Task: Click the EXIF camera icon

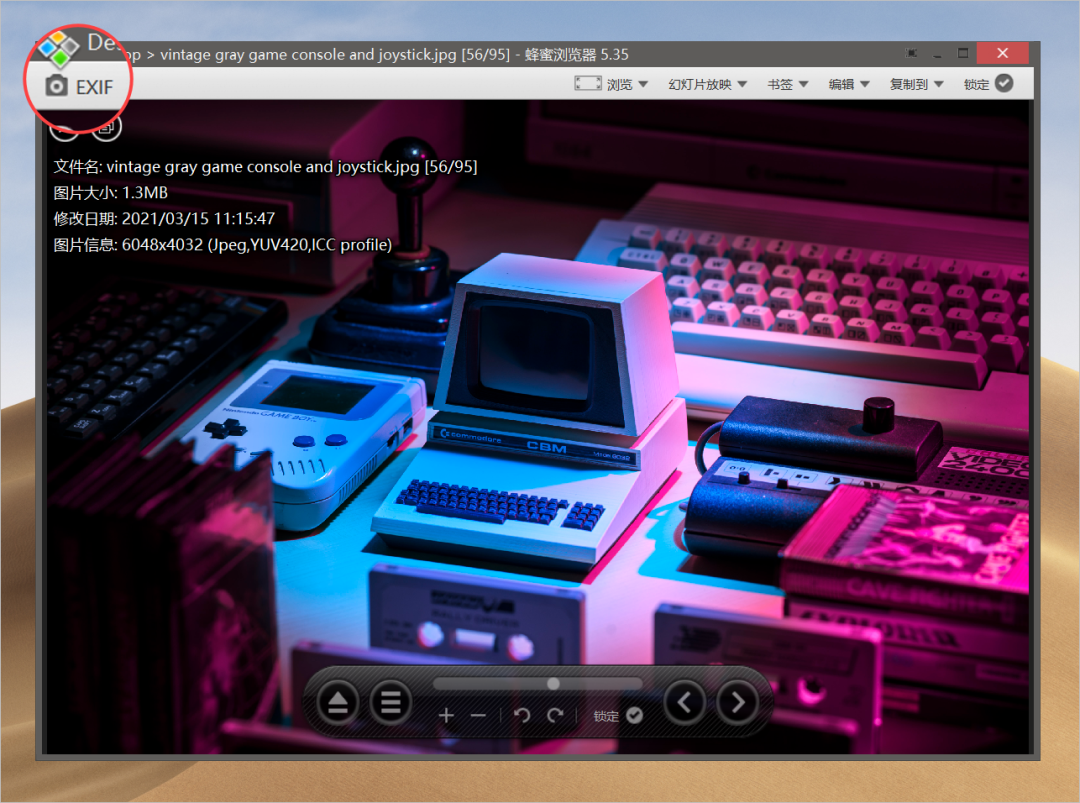Action: [57, 86]
